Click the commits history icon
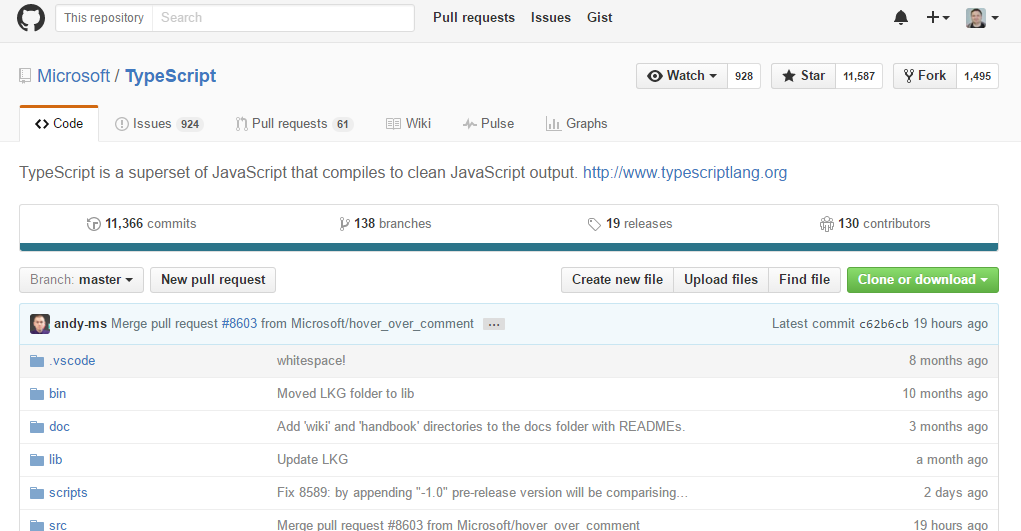The image size is (1021, 531). pos(94,224)
